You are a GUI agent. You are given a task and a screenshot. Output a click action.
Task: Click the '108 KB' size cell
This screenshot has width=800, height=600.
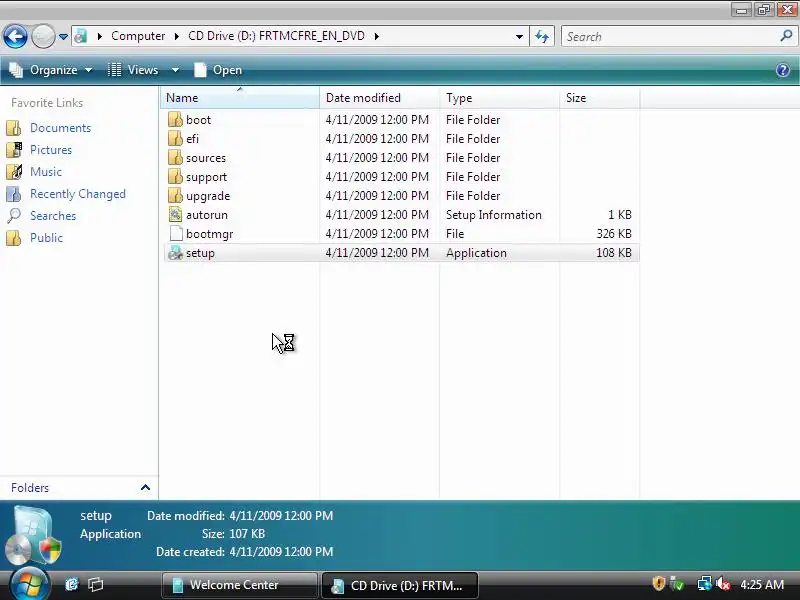pos(614,253)
